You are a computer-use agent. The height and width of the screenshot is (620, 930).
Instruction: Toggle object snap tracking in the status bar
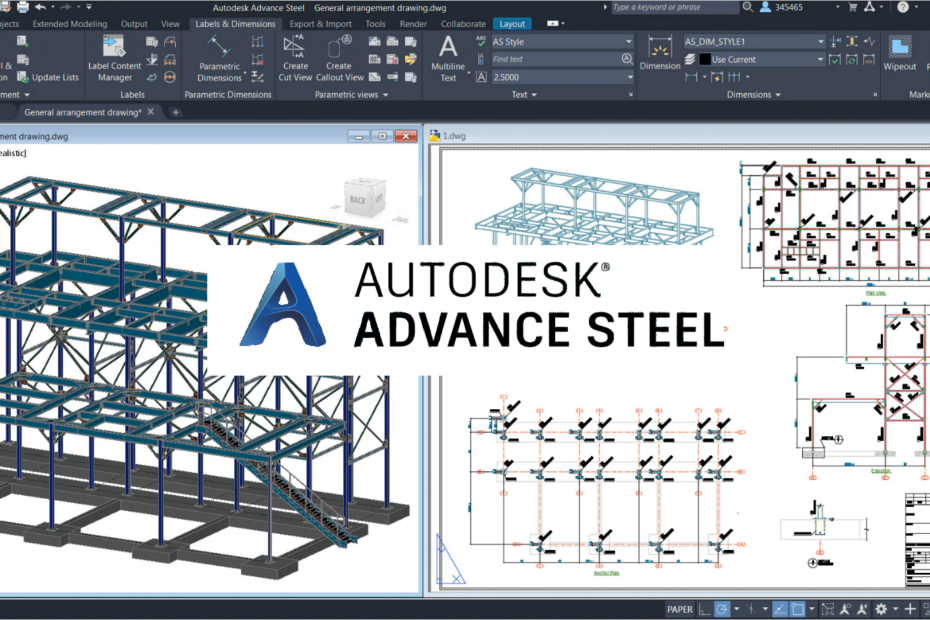tap(780, 609)
